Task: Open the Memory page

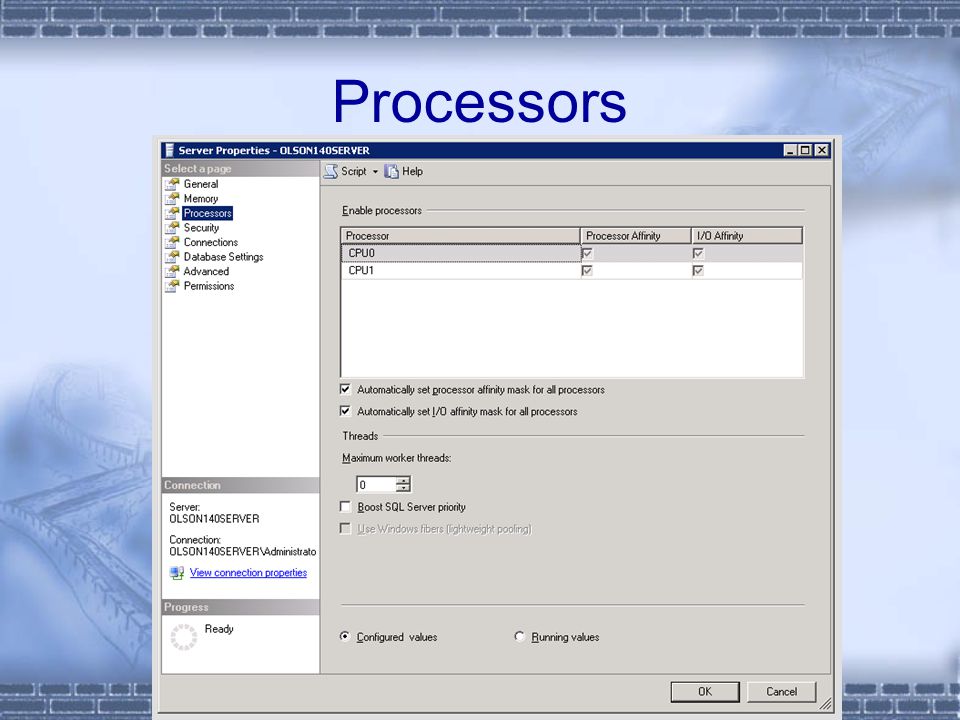Action: (x=201, y=198)
